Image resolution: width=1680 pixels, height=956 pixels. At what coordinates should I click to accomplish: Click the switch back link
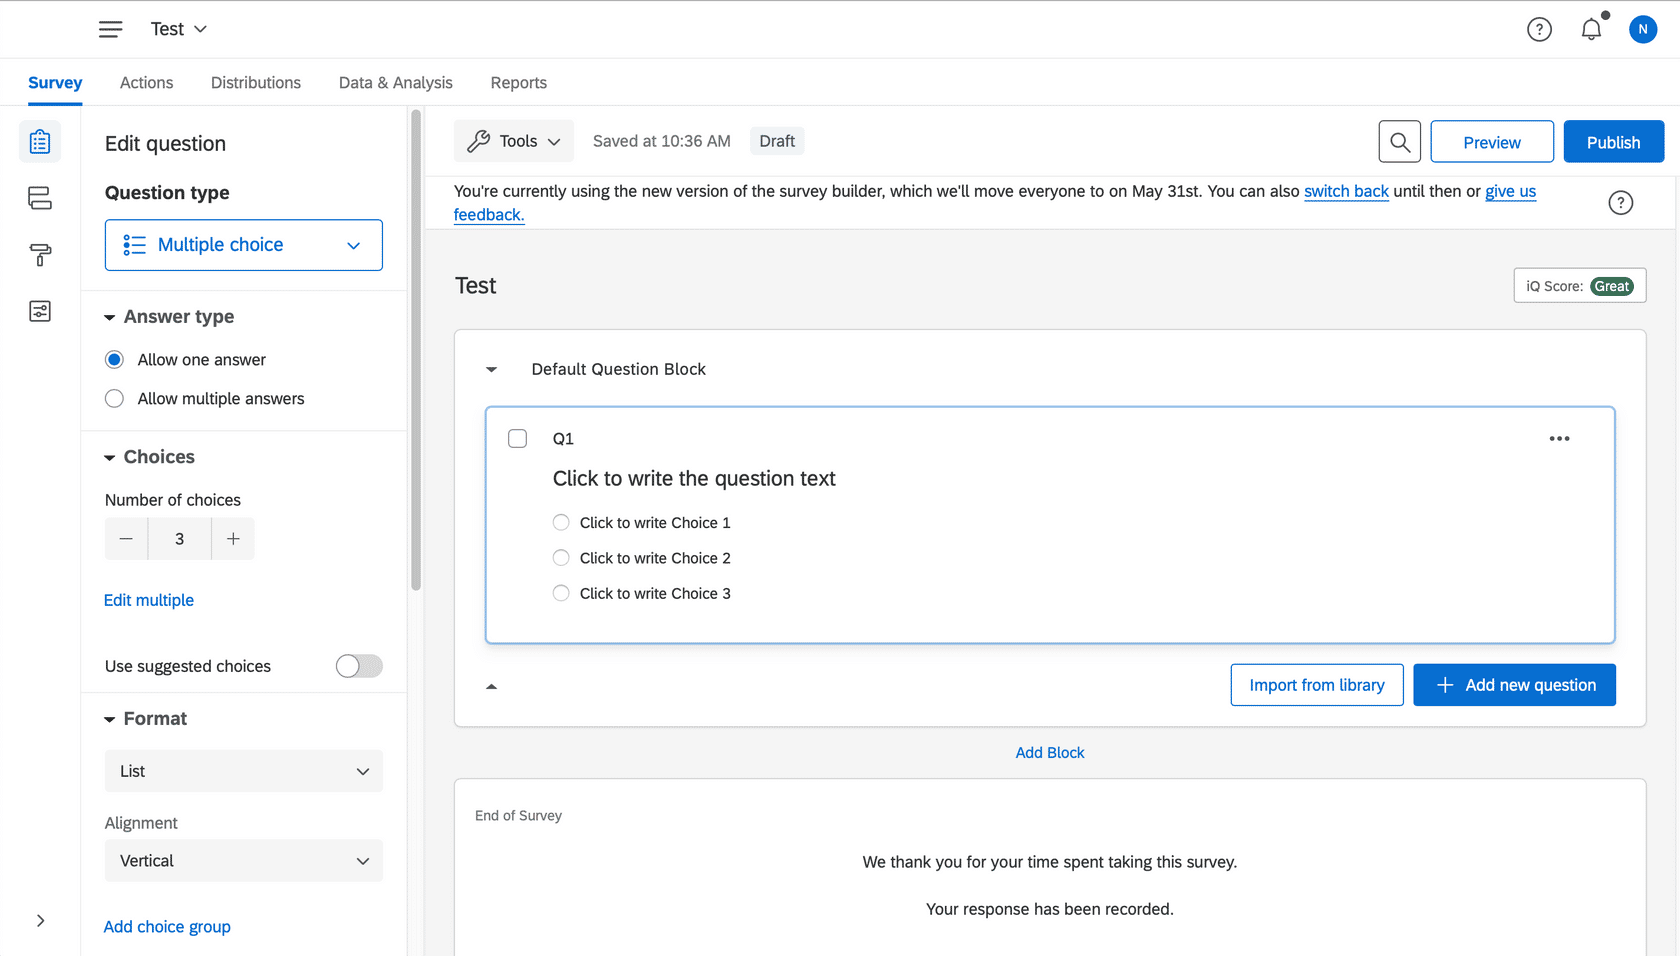(1346, 191)
